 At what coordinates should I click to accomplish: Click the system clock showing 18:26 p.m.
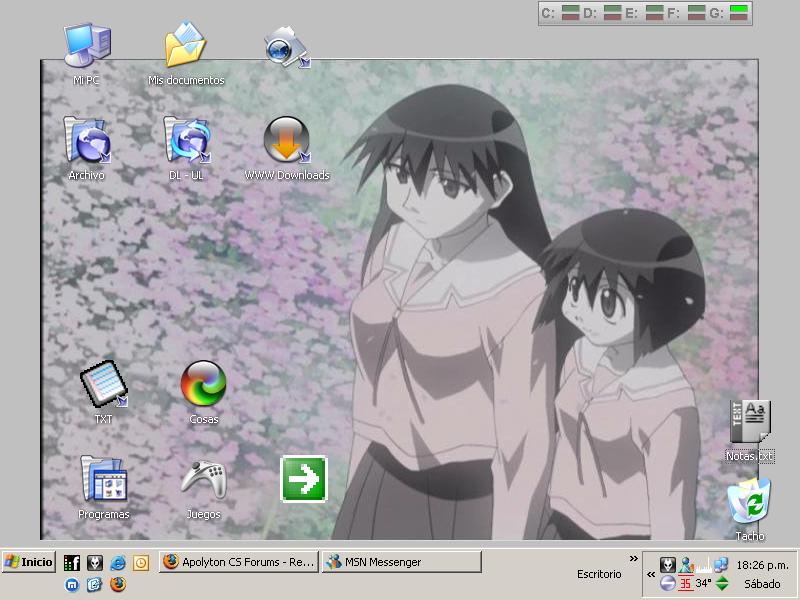[x=762, y=565]
